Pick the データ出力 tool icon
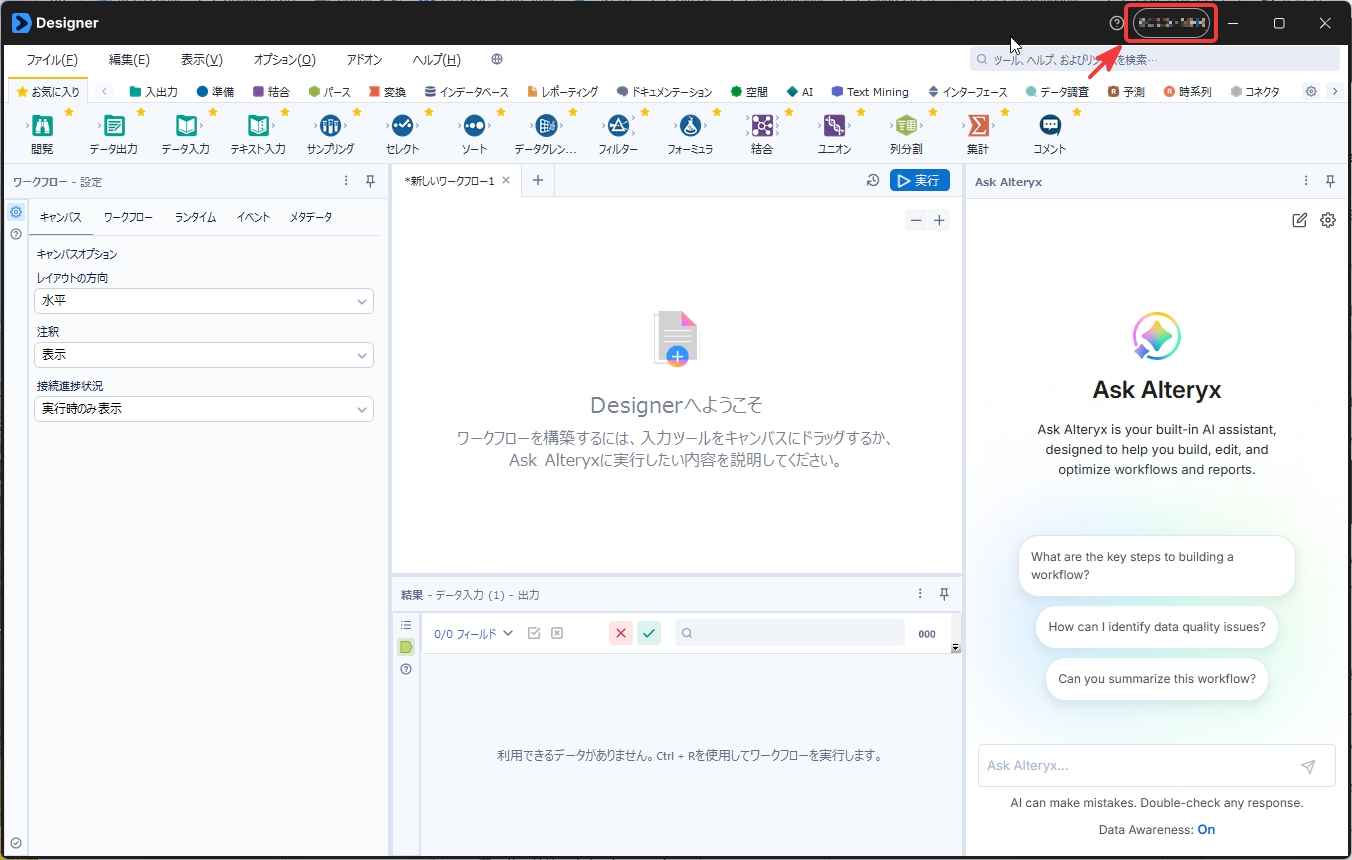The width and height of the screenshot is (1352, 860). click(114, 126)
